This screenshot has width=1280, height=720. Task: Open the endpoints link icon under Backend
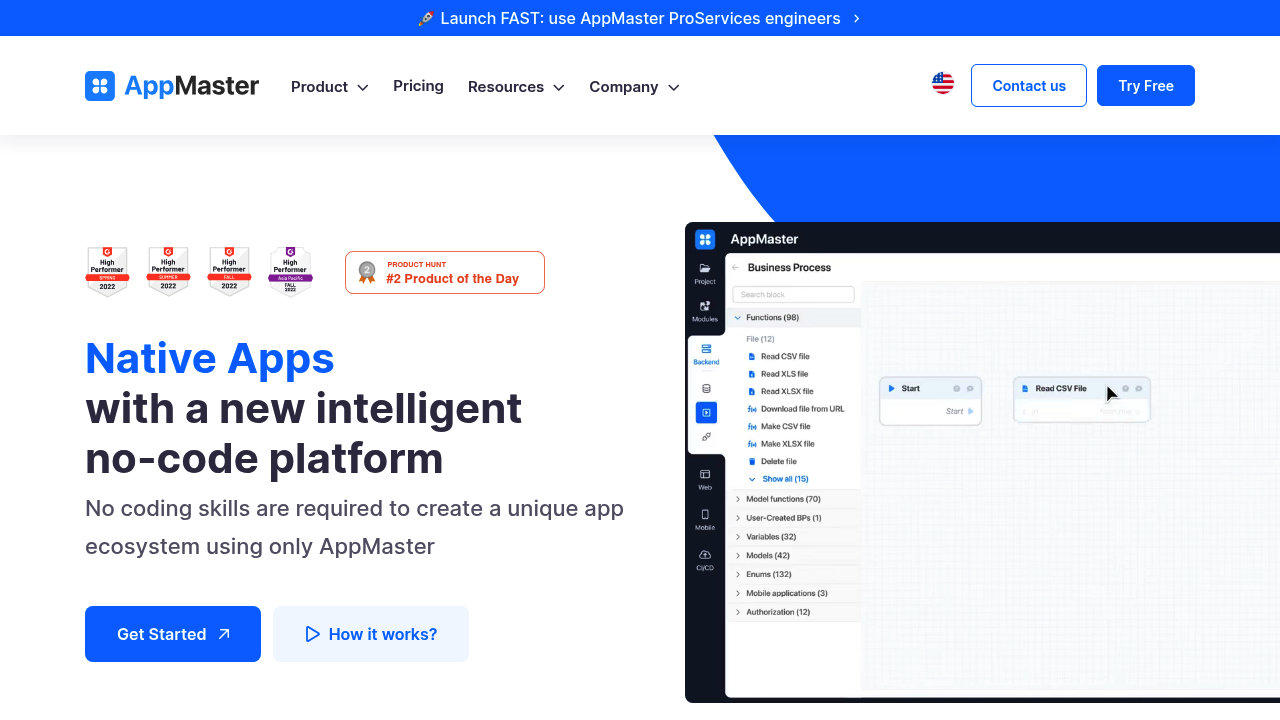[706, 437]
